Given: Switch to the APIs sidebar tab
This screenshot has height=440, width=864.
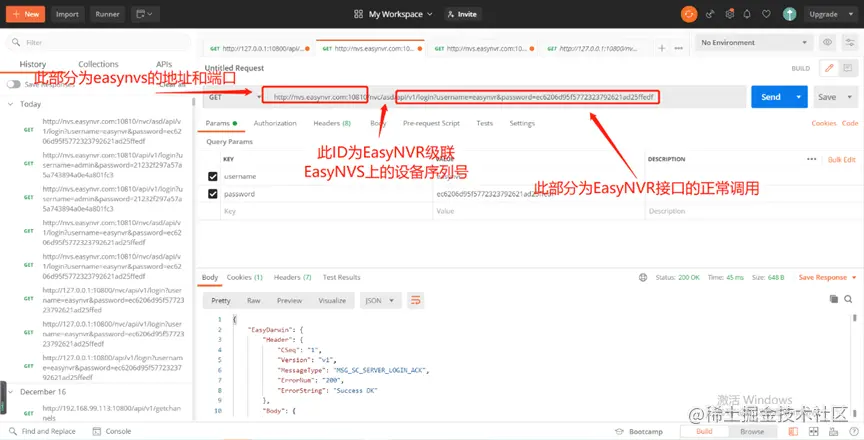Looking at the screenshot, I should click(x=164, y=64).
